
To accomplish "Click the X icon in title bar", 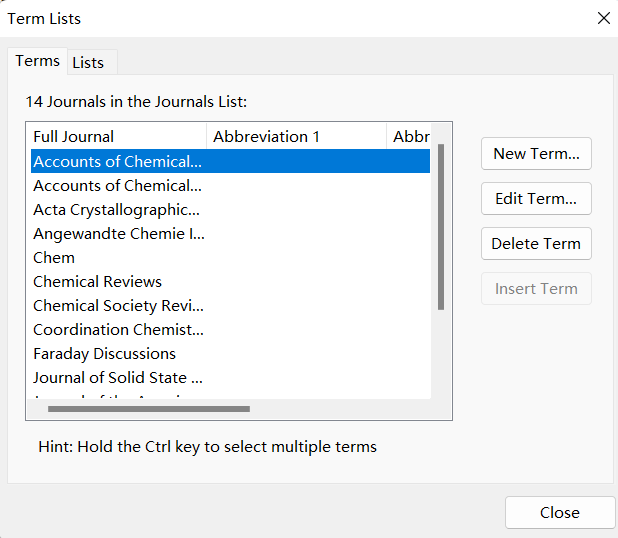I will point(603,18).
